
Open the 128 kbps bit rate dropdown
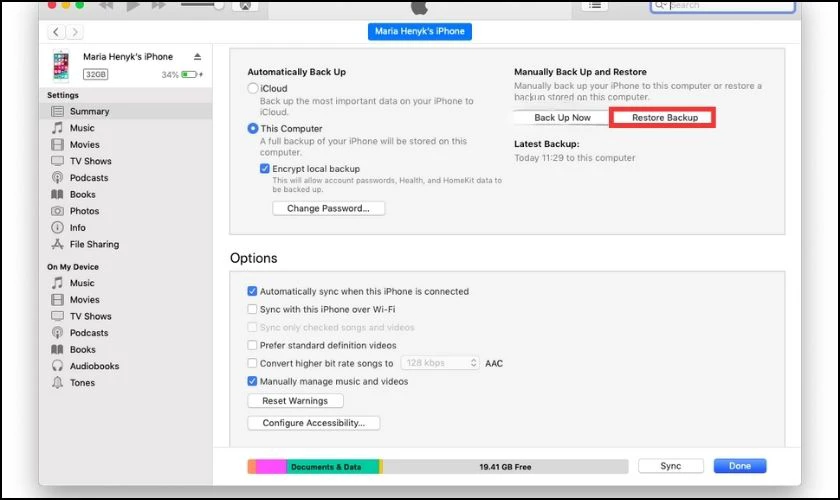[x=439, y=363]
